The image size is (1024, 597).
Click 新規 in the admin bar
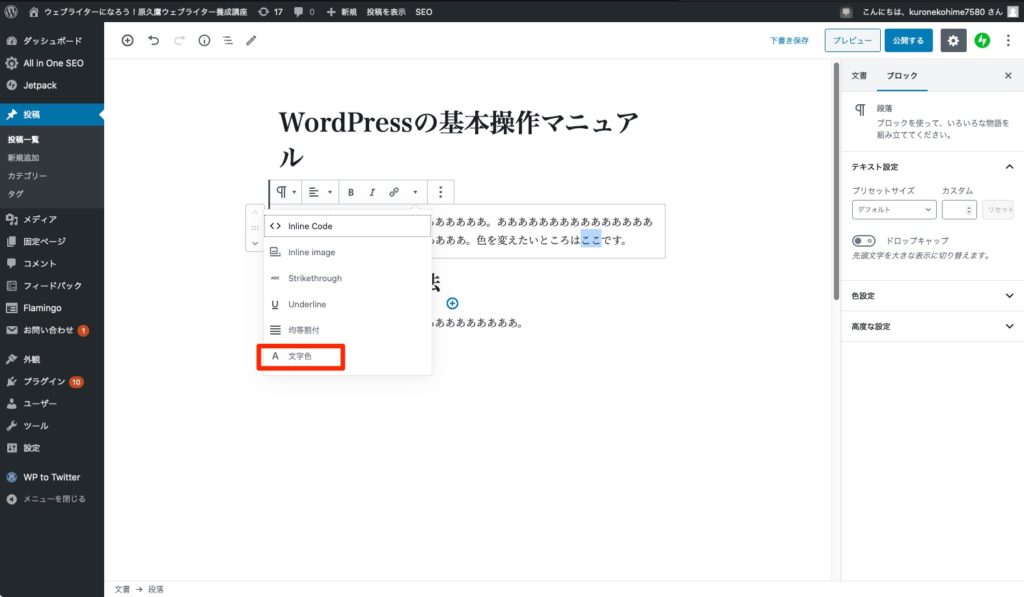click(x=342, y=11)
